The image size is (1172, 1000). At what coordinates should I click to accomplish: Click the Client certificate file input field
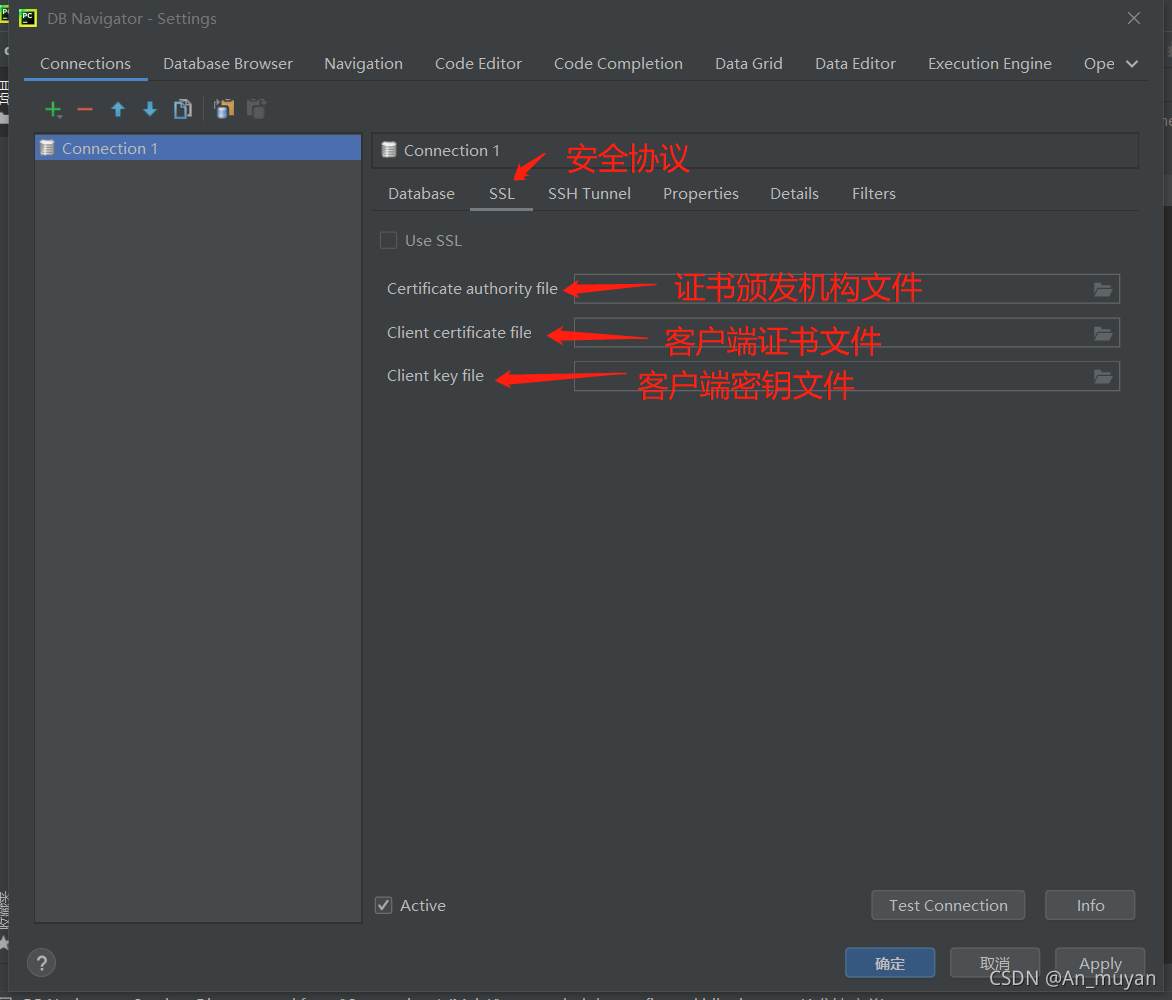(846, 333)
